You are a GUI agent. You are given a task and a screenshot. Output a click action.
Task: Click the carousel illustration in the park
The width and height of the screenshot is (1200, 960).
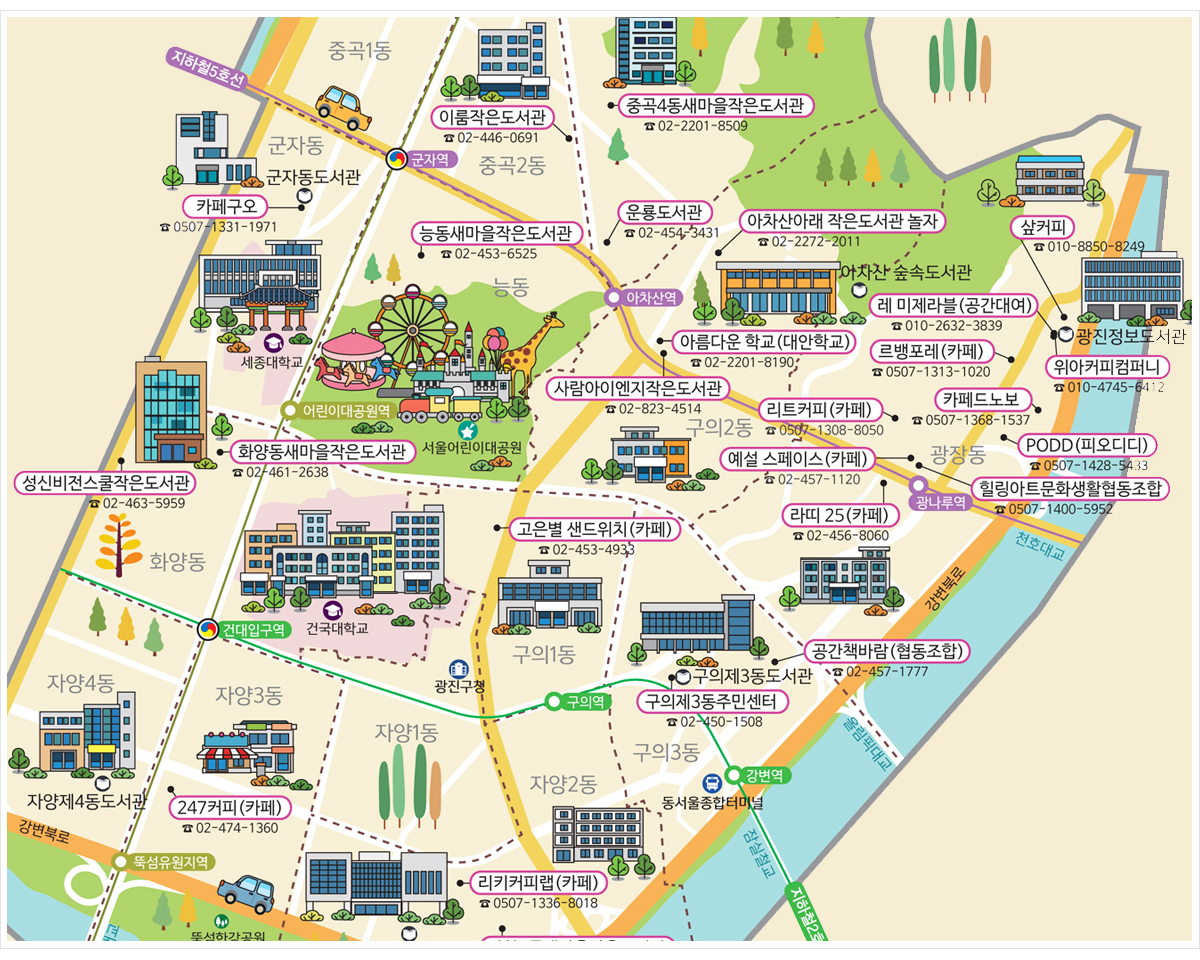[352, 362]
